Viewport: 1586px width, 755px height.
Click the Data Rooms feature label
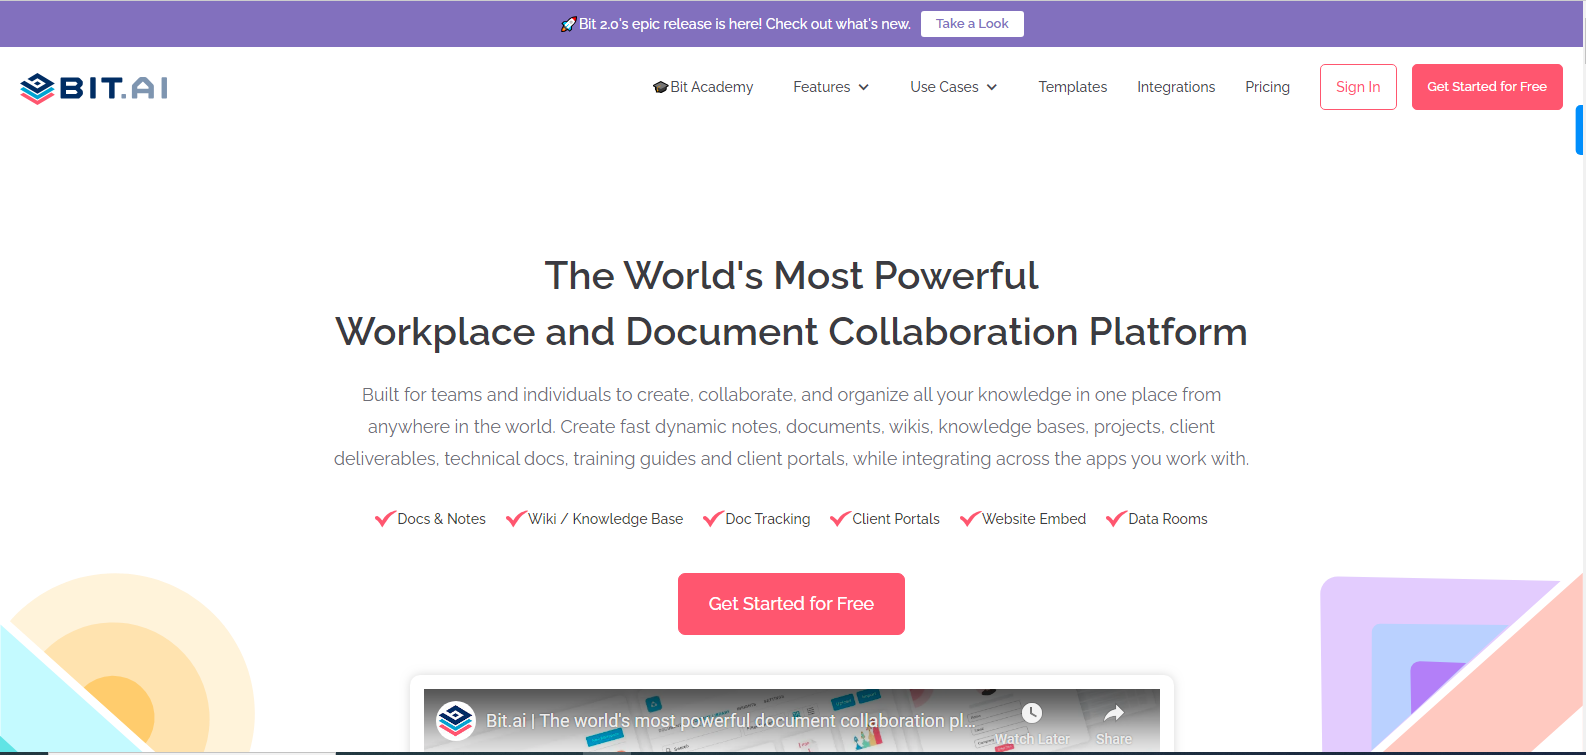pos(1168,519)
